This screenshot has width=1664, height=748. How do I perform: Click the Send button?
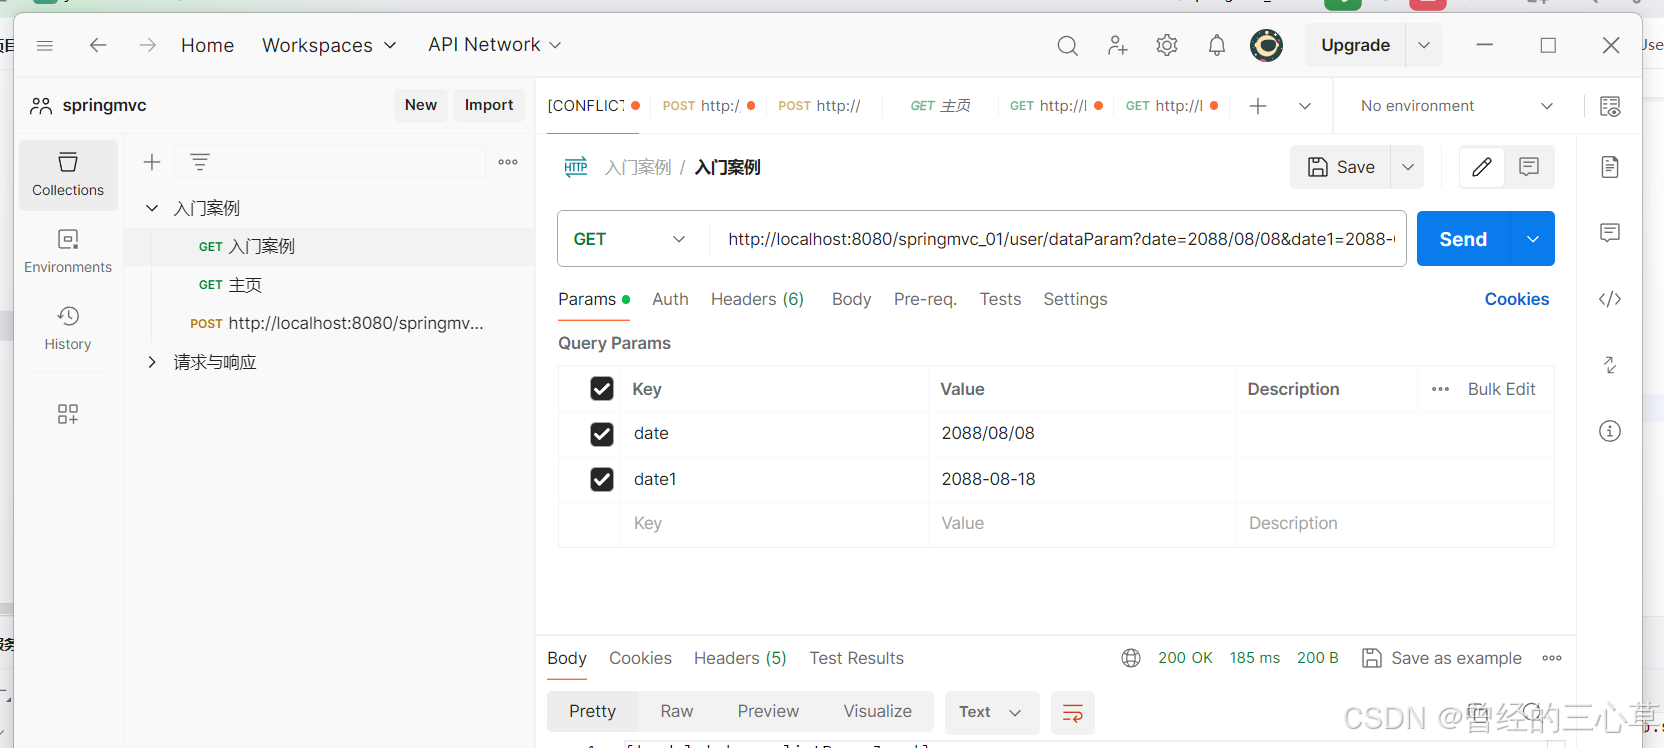[1463, 239]
